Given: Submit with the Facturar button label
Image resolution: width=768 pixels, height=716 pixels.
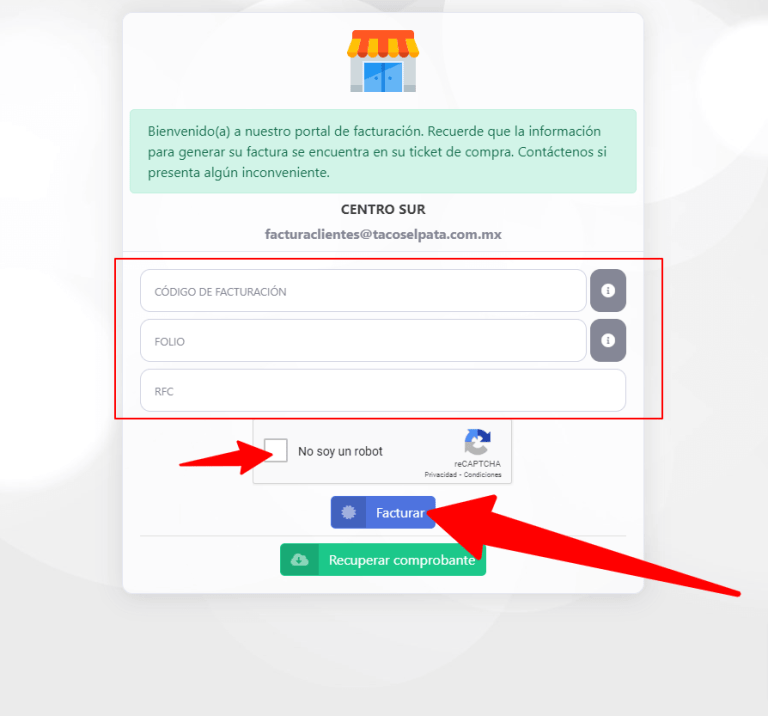Looking at the screenshot, I should click(400, 513).
